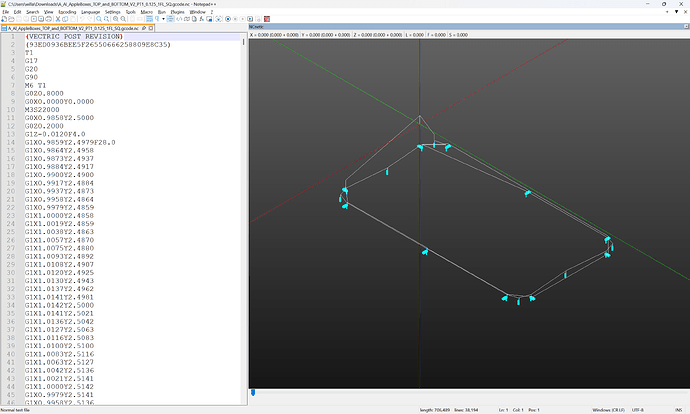690x414 pixels.
Task: Click the Playback macro icon
Action: click(243, 19)
